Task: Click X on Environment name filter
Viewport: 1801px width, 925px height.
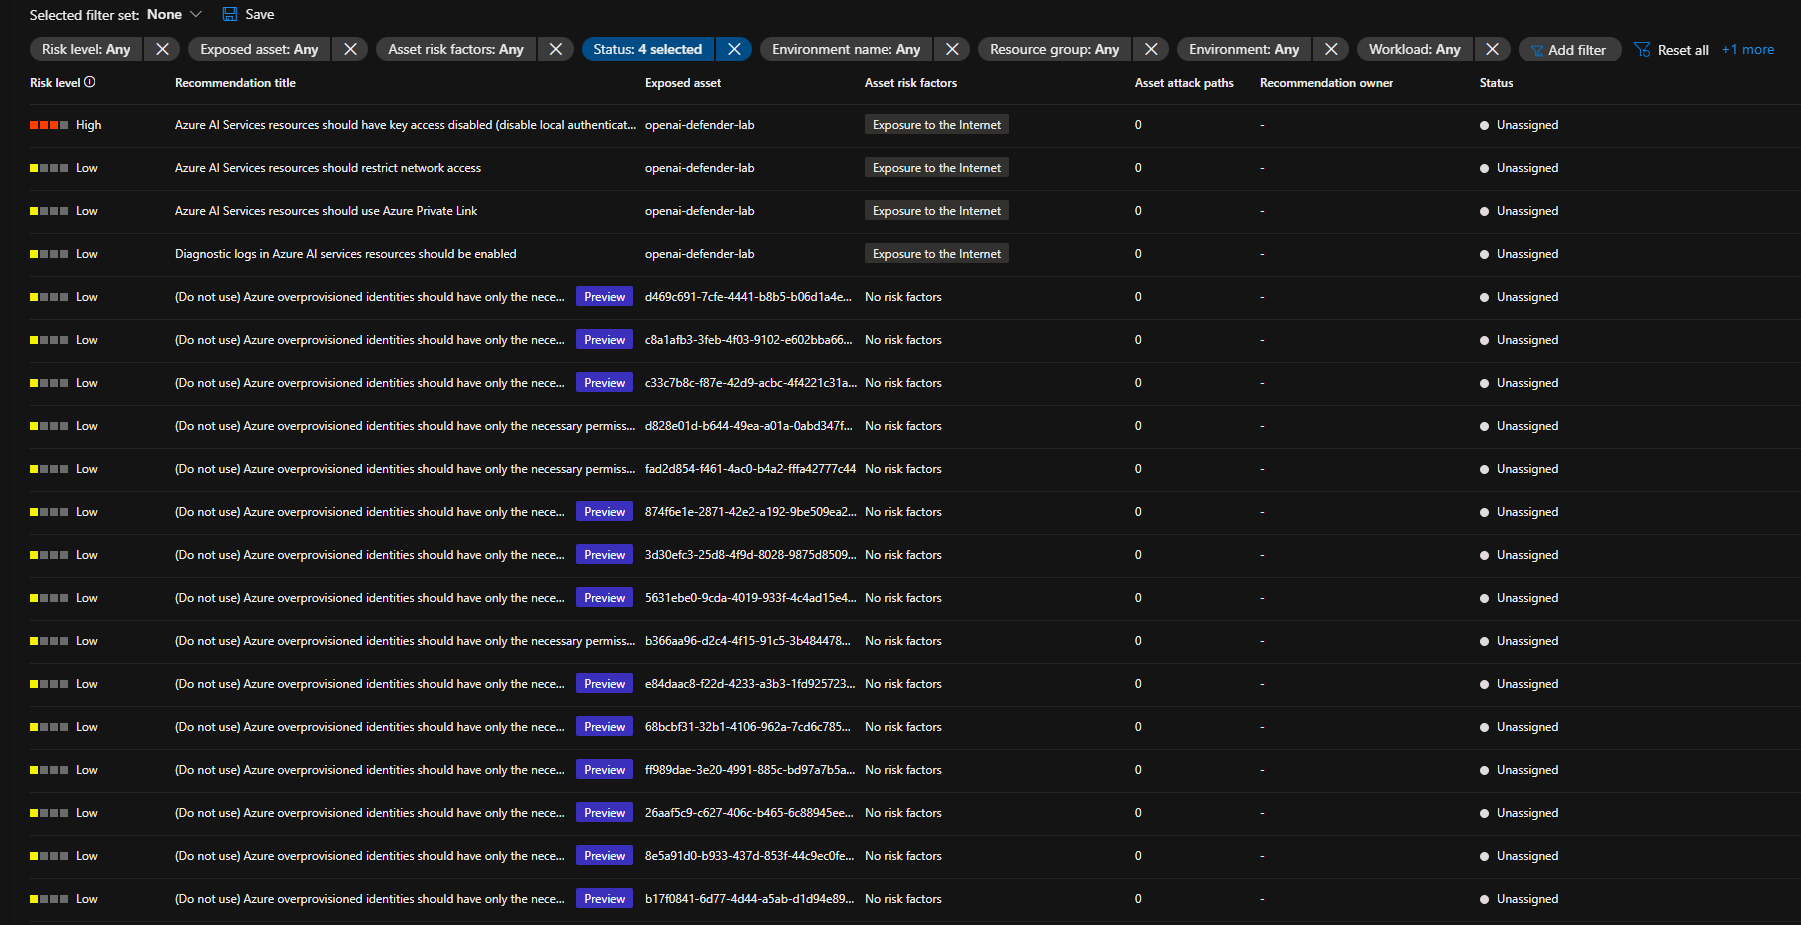Action: [952, 49]
